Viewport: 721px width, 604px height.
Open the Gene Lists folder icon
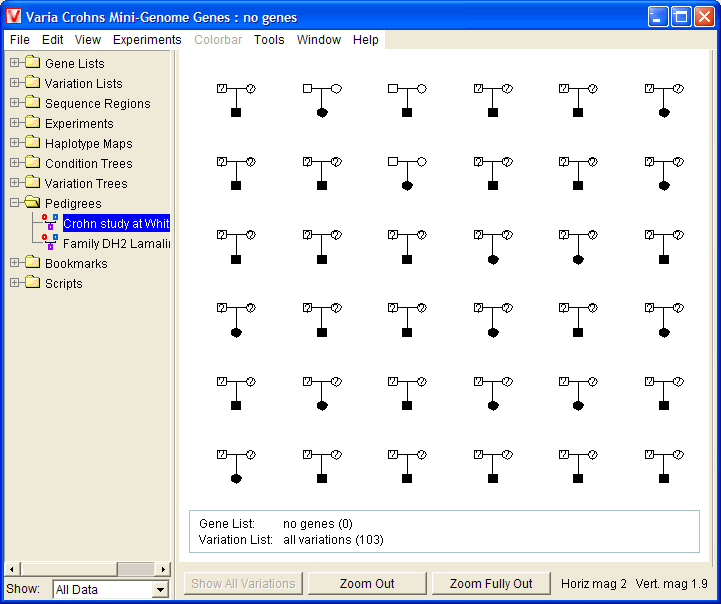pyautogui.click(x=32, y=63)
